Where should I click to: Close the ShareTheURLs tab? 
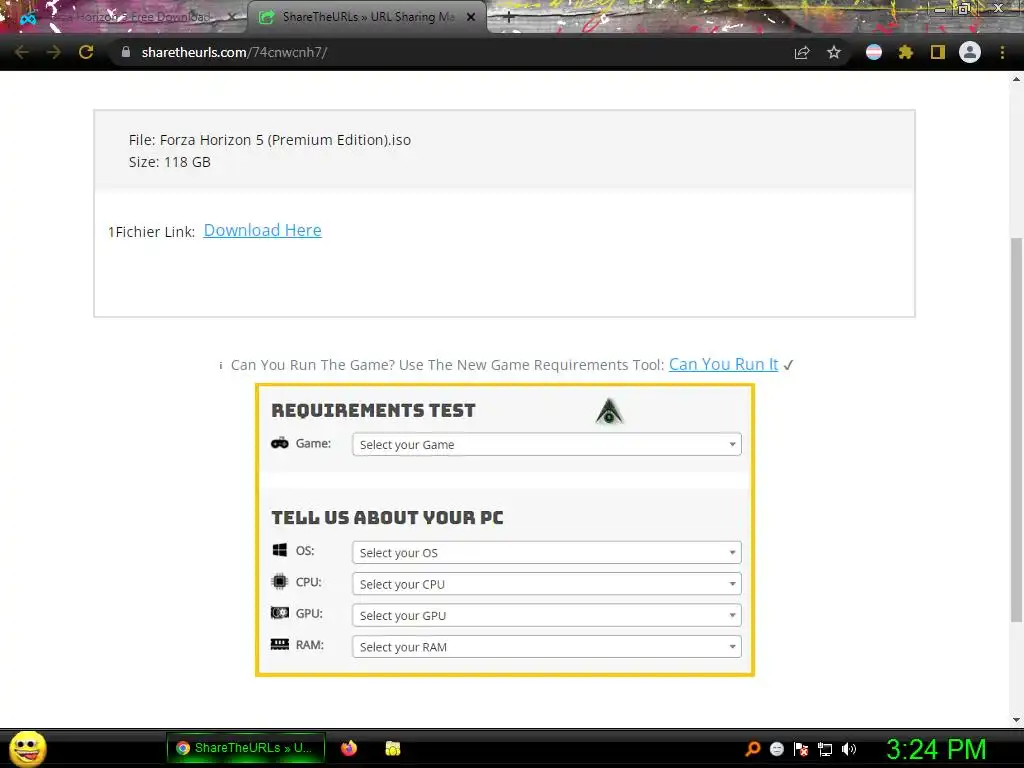[x=471, y=18]
